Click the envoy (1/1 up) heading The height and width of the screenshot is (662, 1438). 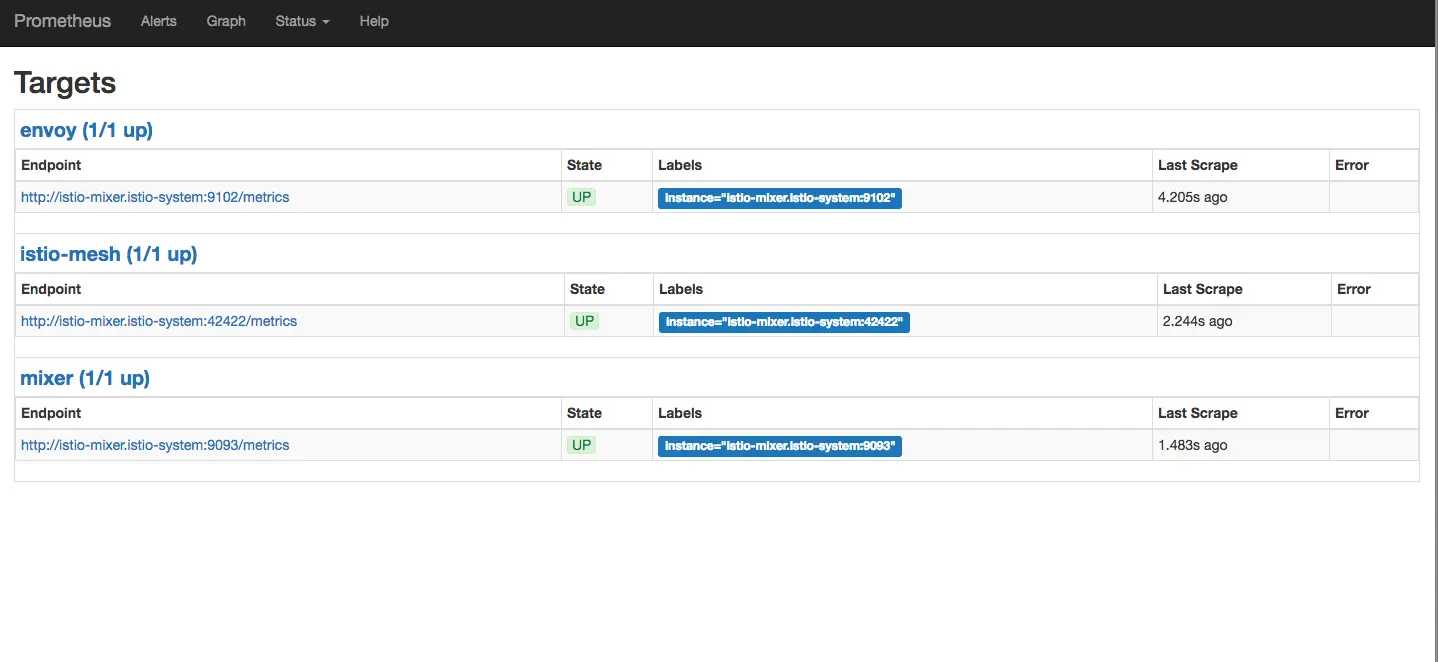click(x=86, y=130)
